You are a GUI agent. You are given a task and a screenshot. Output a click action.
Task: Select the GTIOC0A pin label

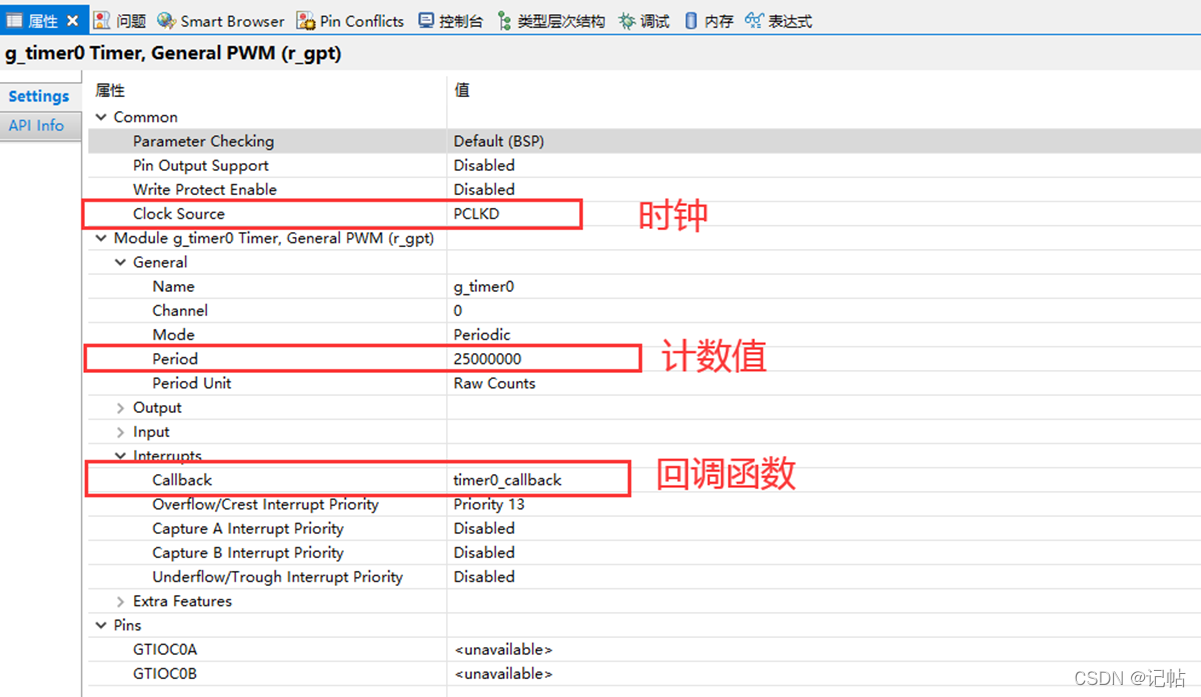pos(165,649)
